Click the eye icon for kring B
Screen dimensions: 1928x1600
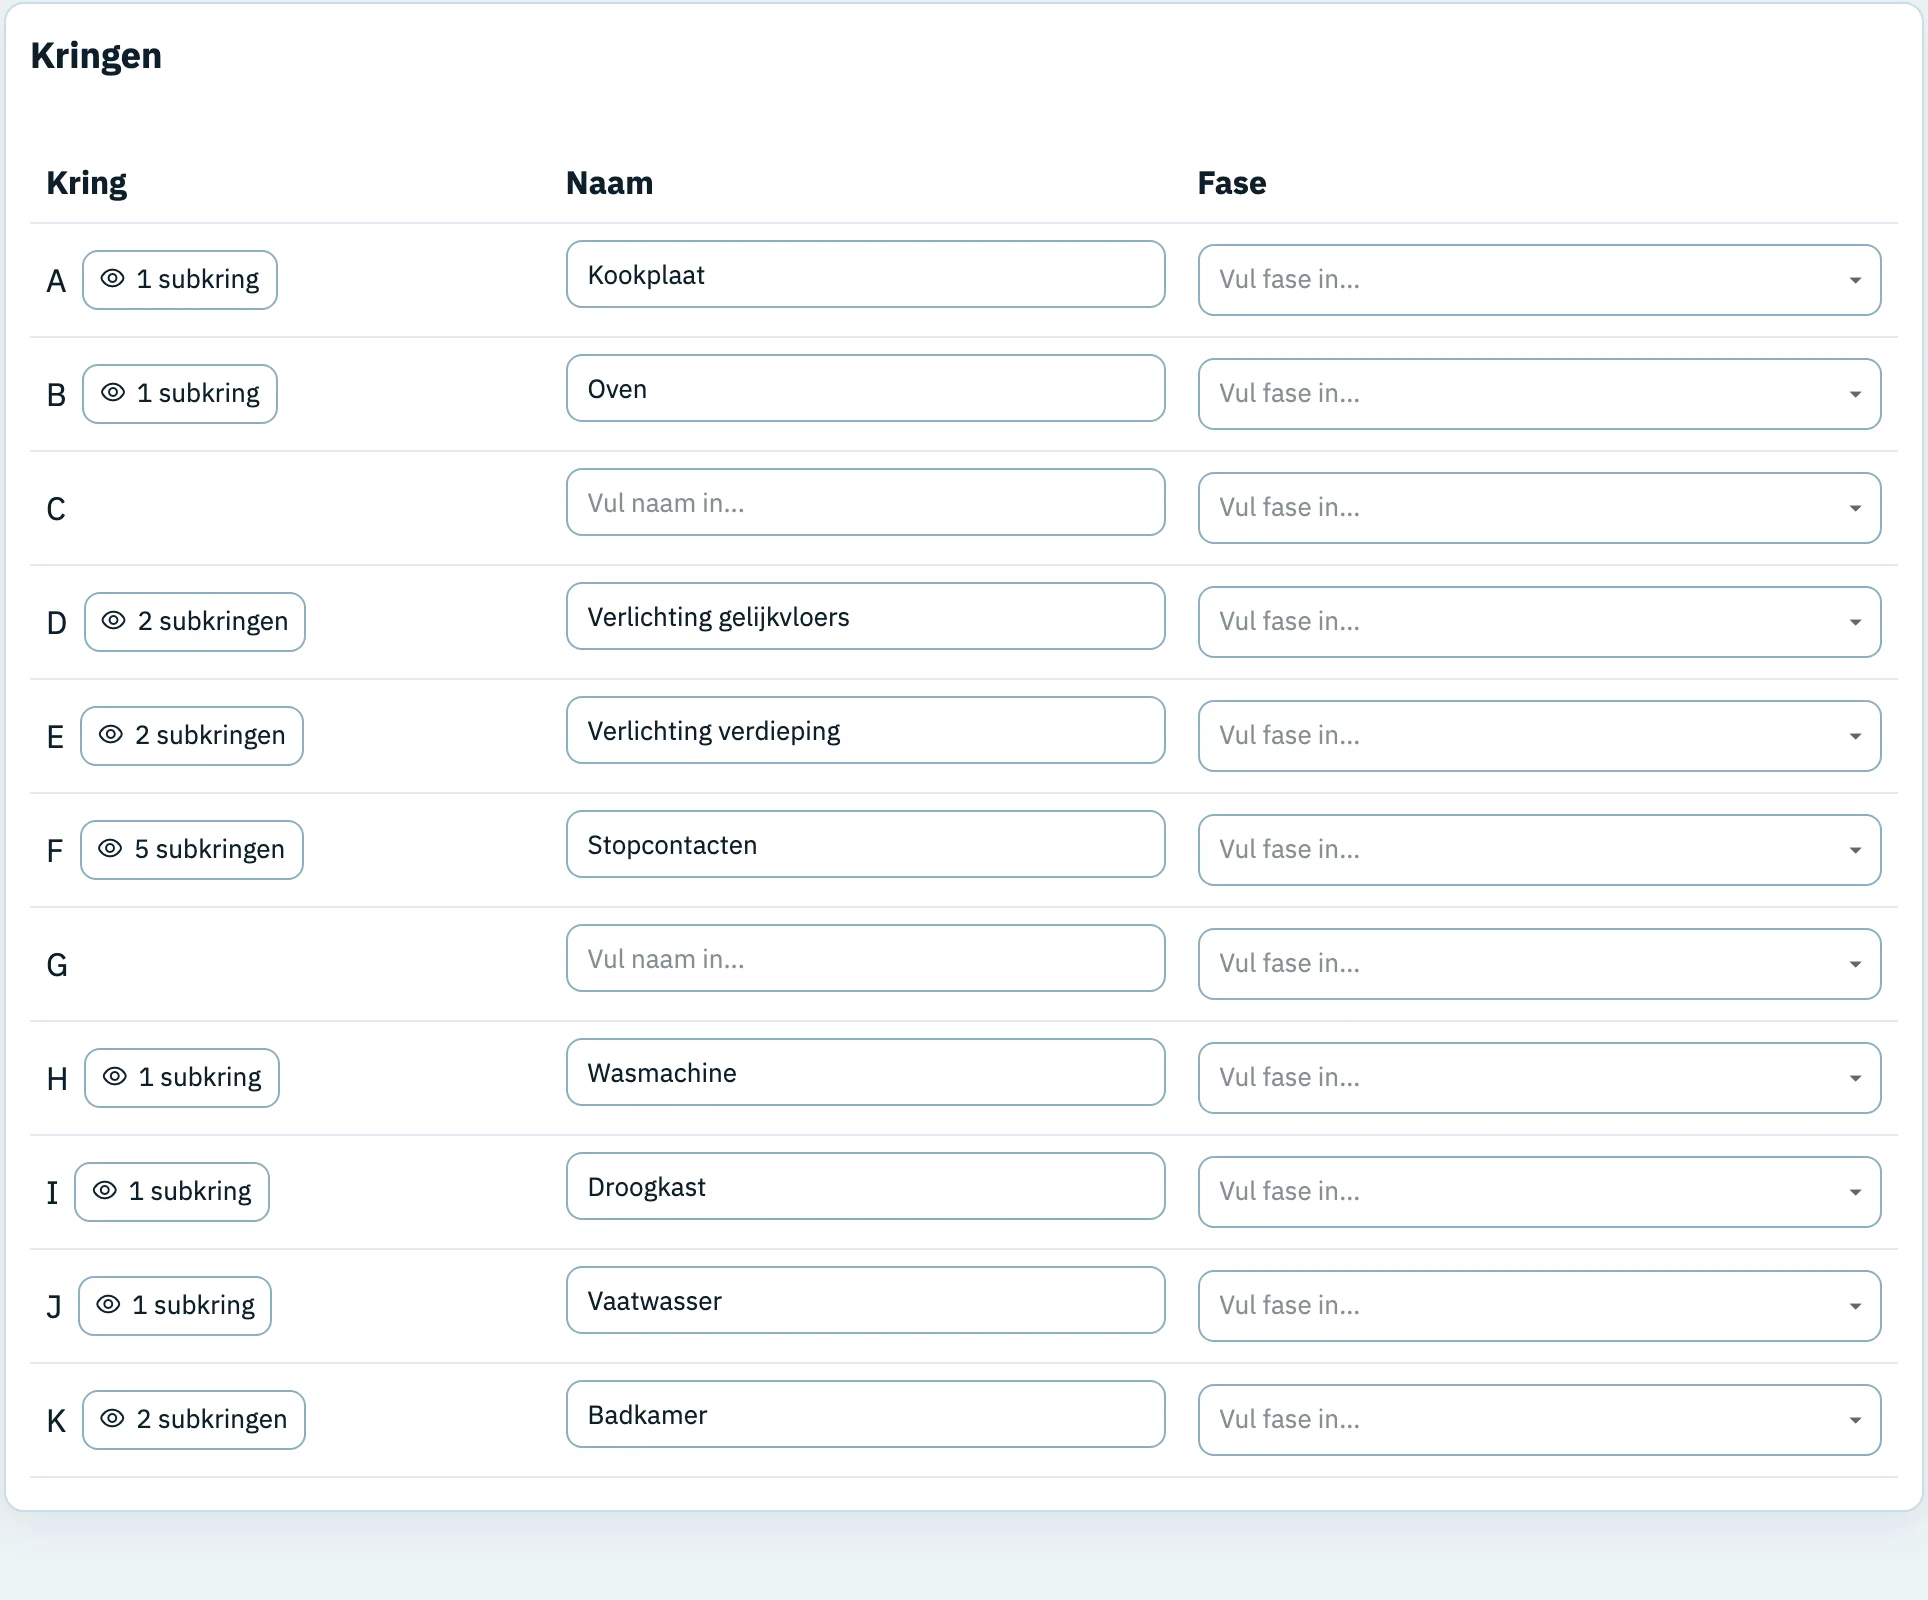pos(113,393)
